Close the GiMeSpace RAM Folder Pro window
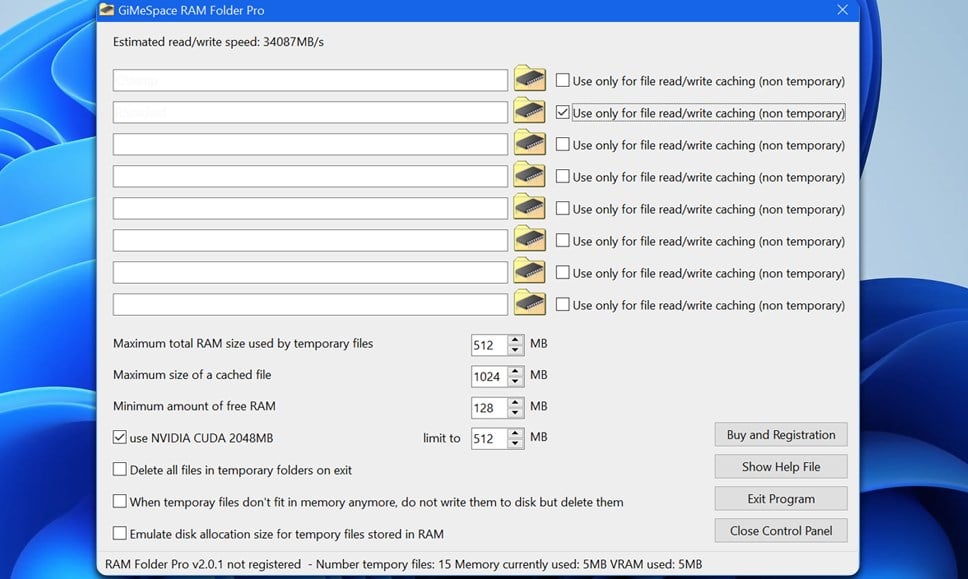This screenshot has height=579, width=968. [x=843, y=10]
